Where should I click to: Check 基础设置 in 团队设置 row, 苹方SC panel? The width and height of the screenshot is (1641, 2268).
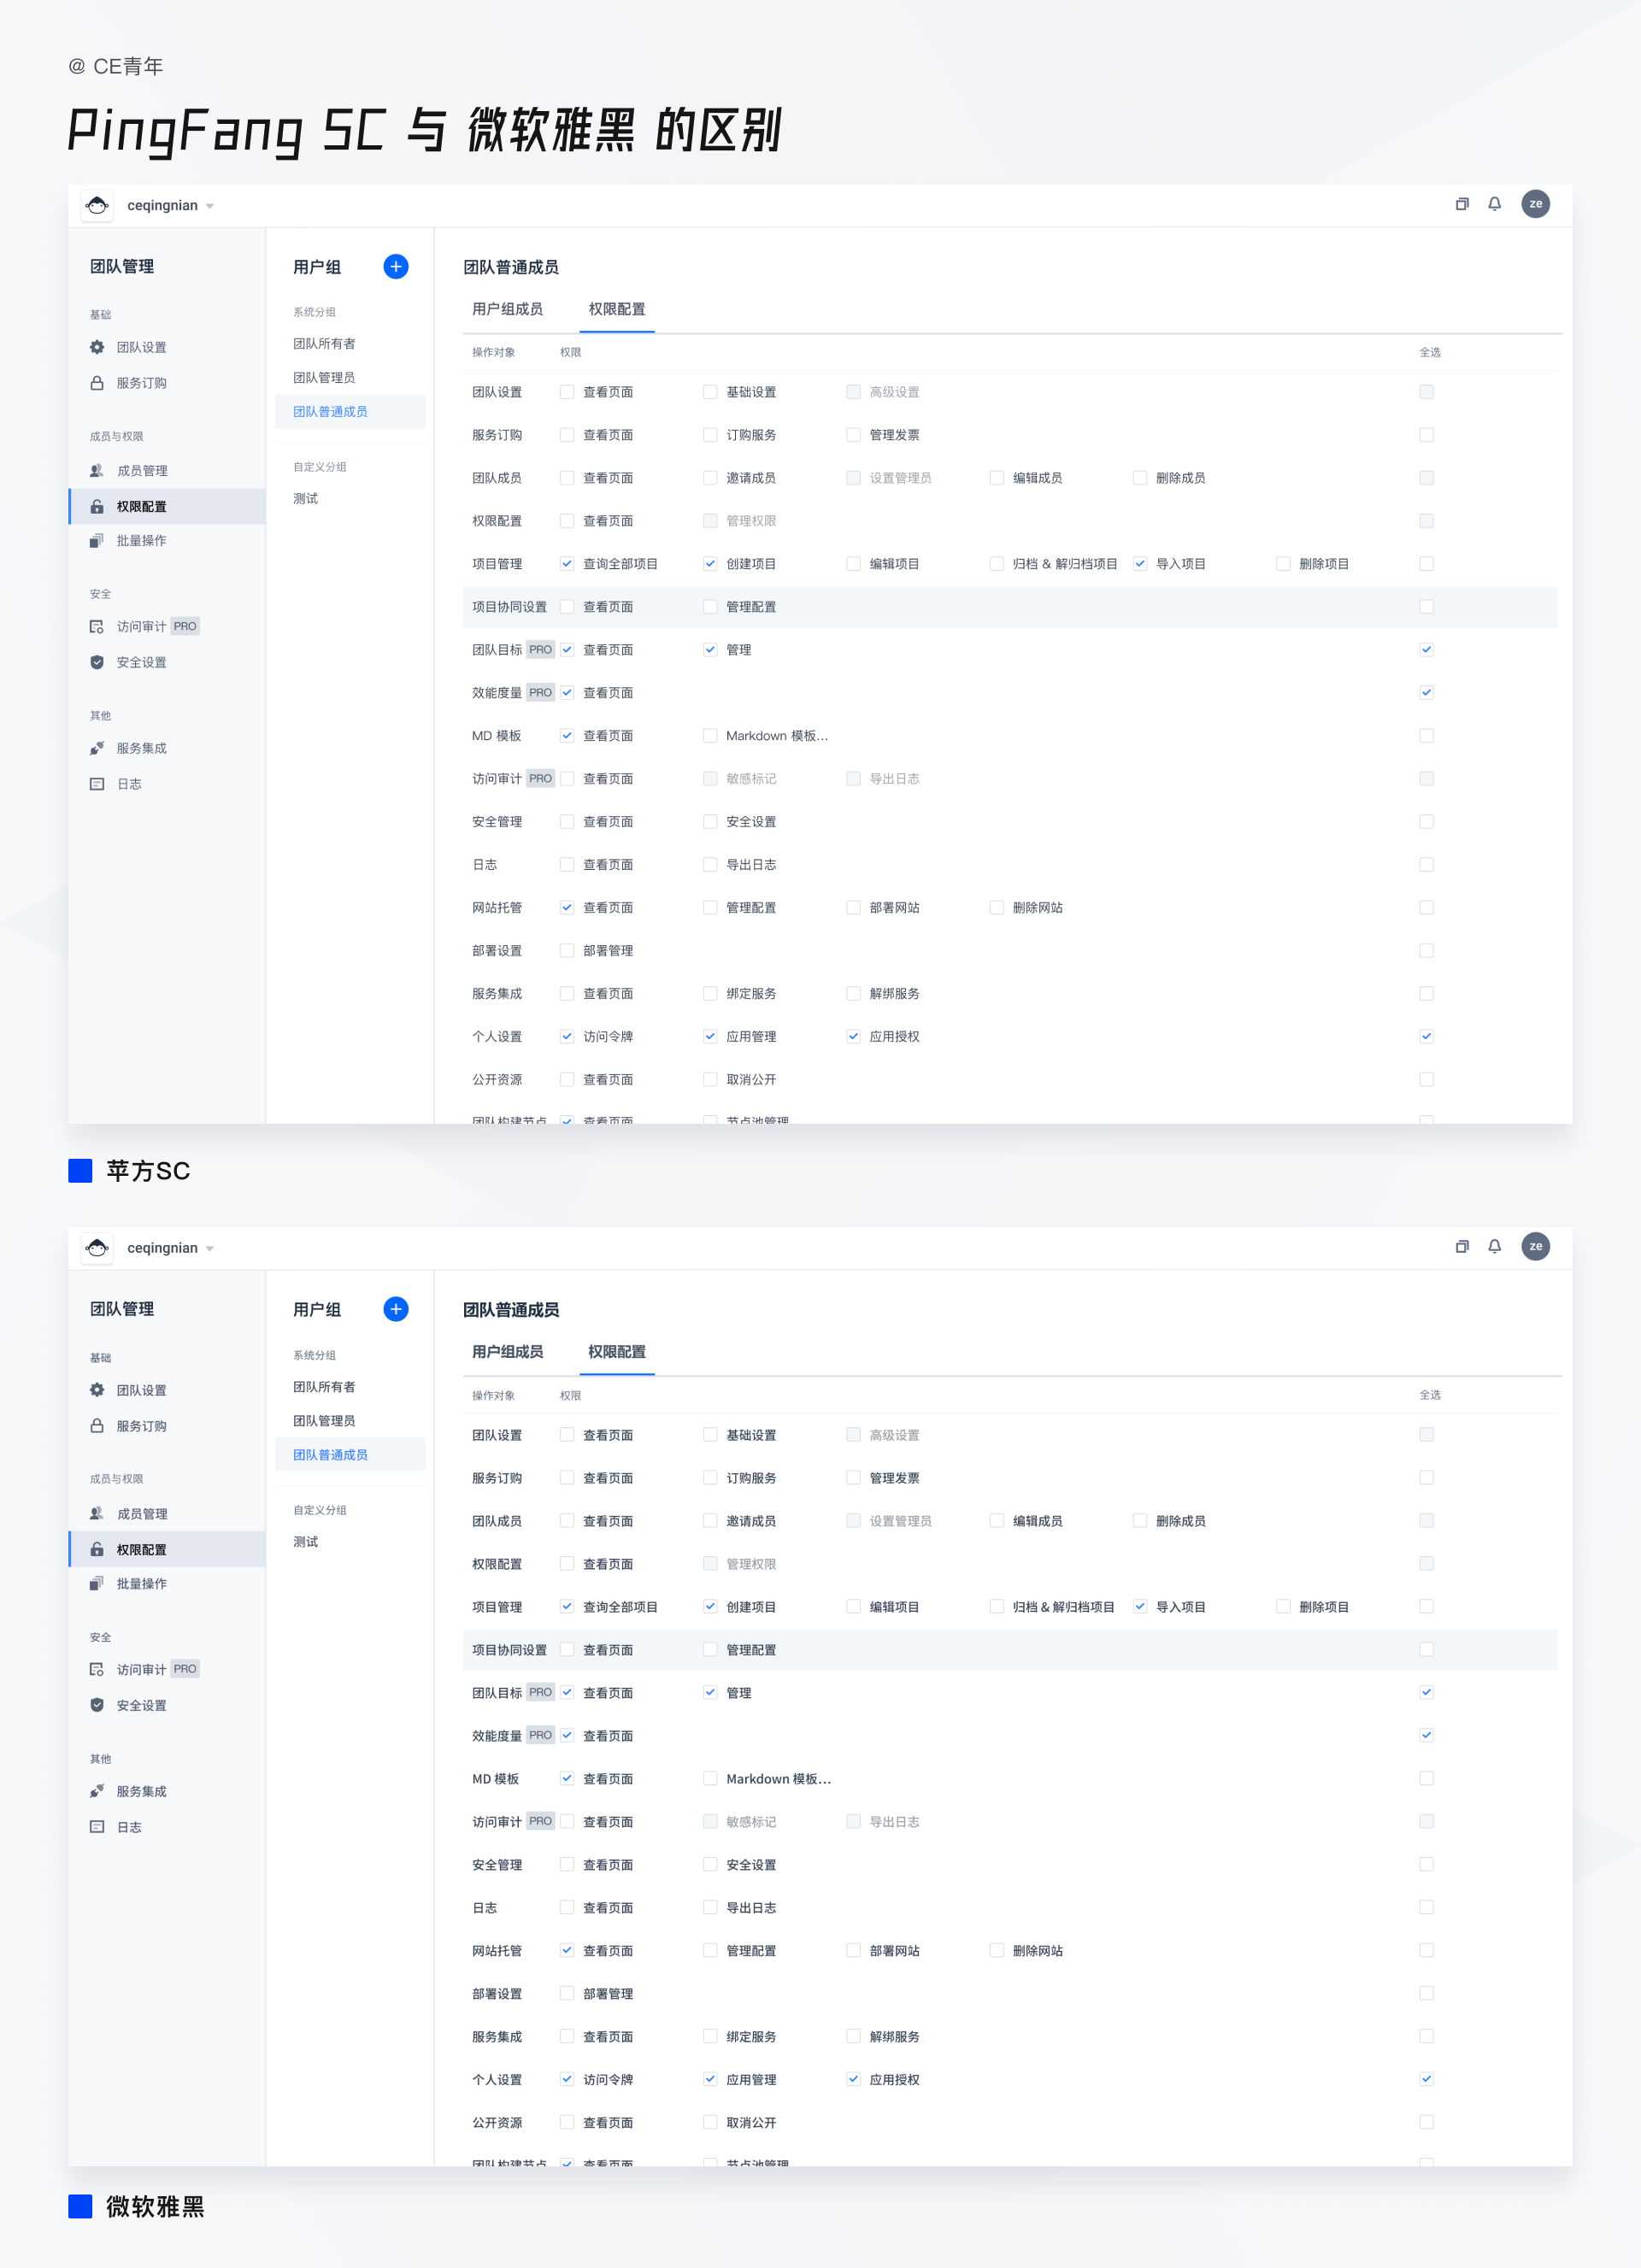(x=710, y=392)
